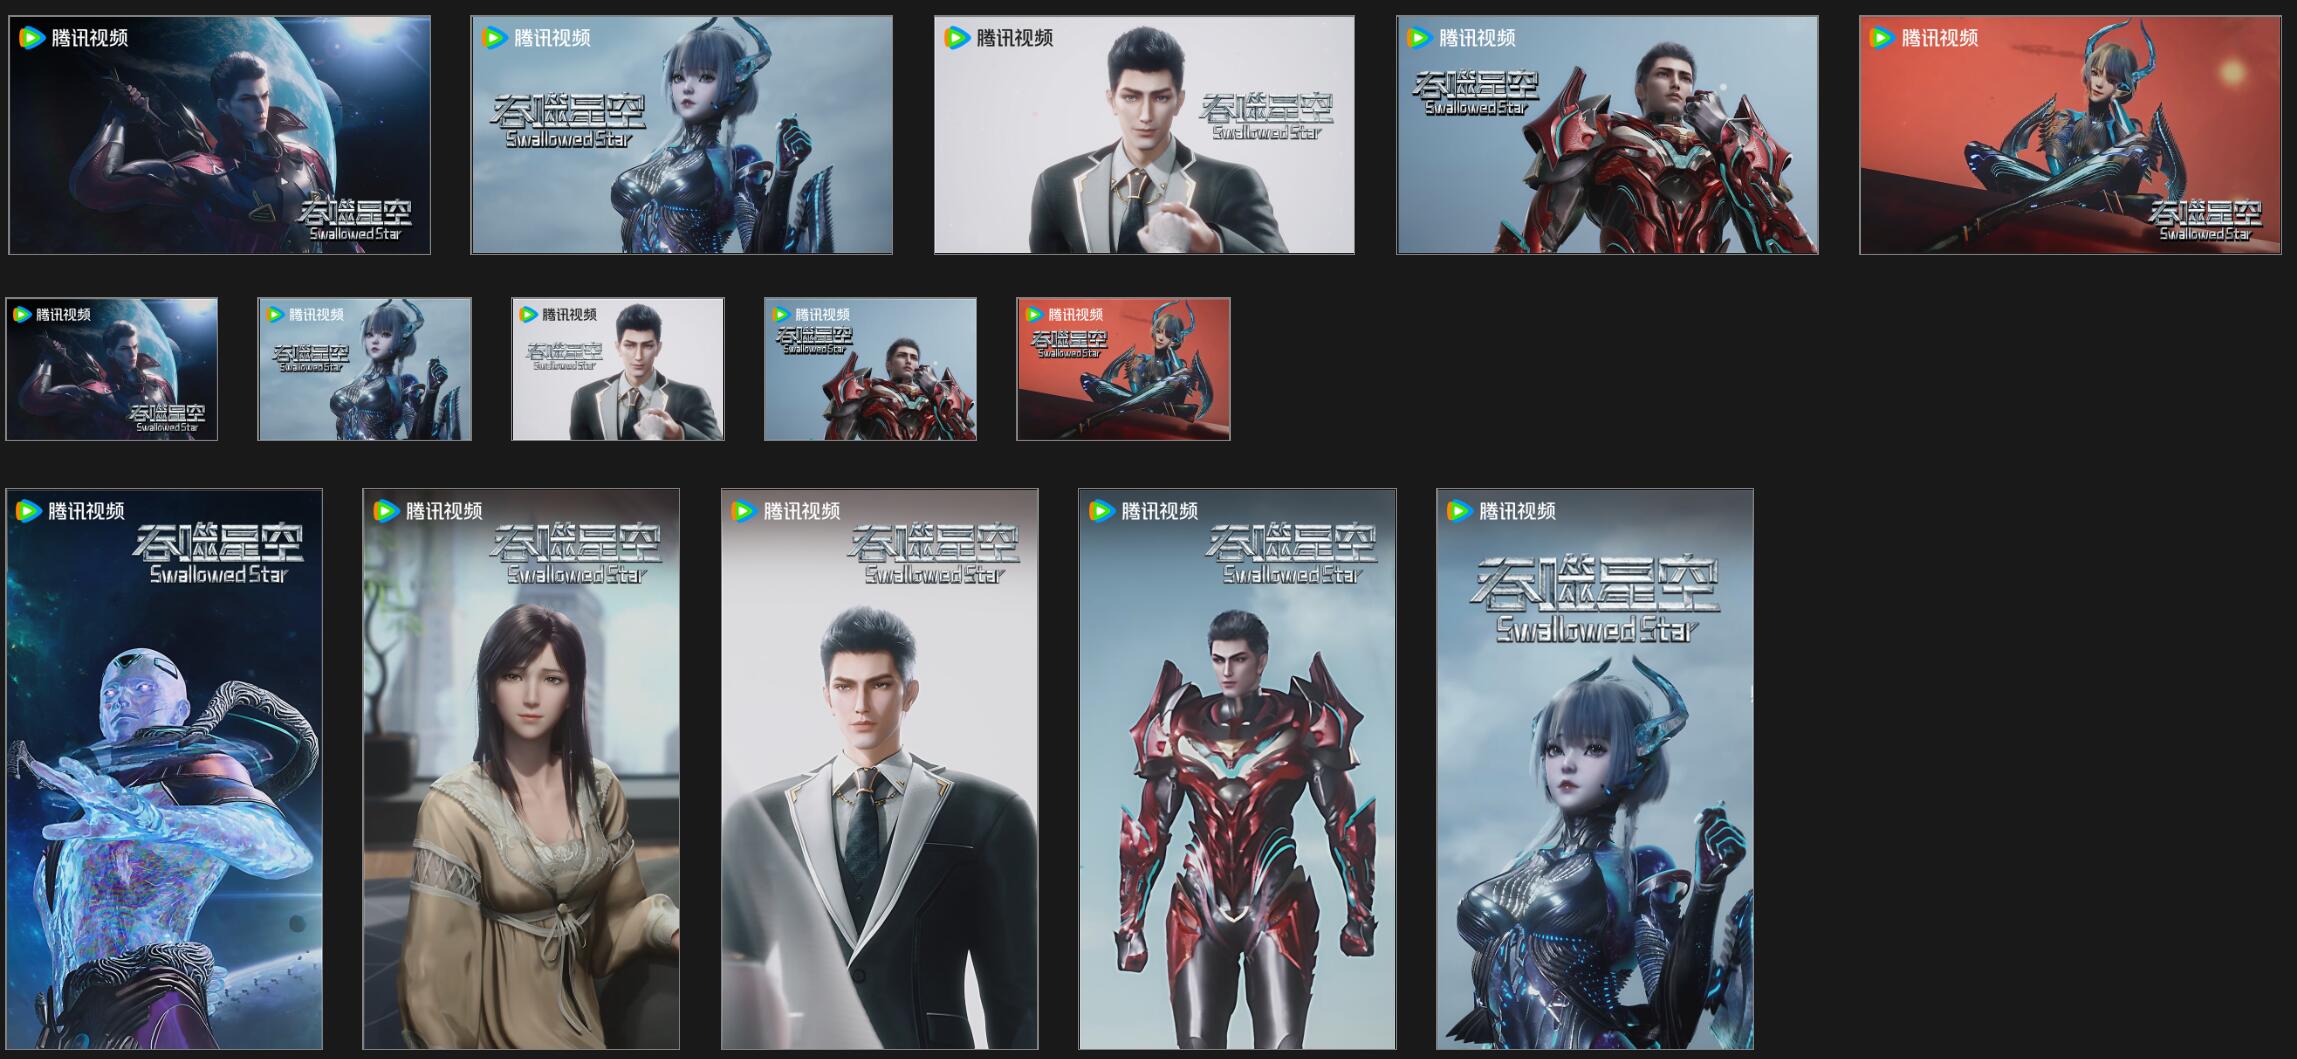Select small thumbnail with red background
Viewport: 2297px width, 1059px height.
(x=1123, y=369)
